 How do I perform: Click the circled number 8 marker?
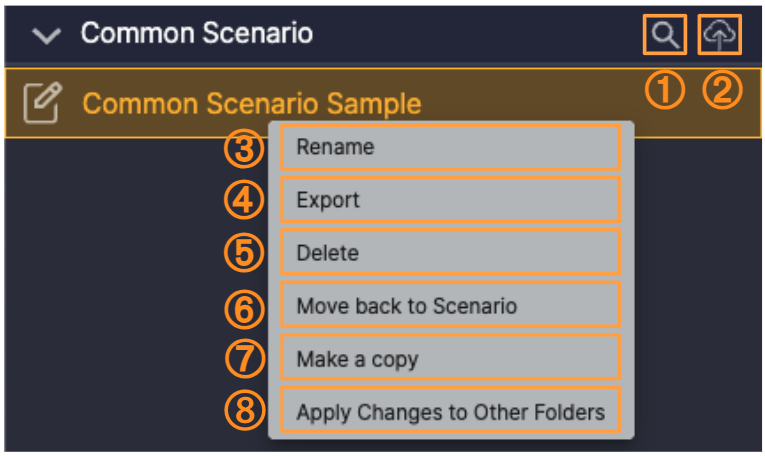click(x=244, y=410)
